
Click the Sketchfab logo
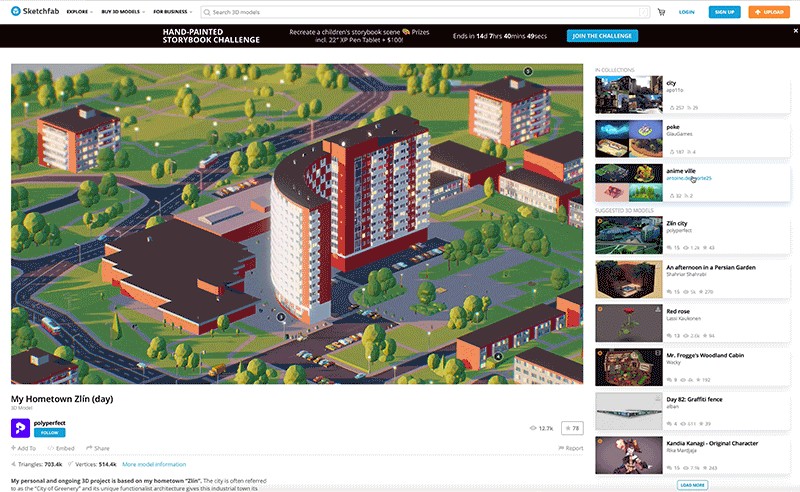coord(35,11)
